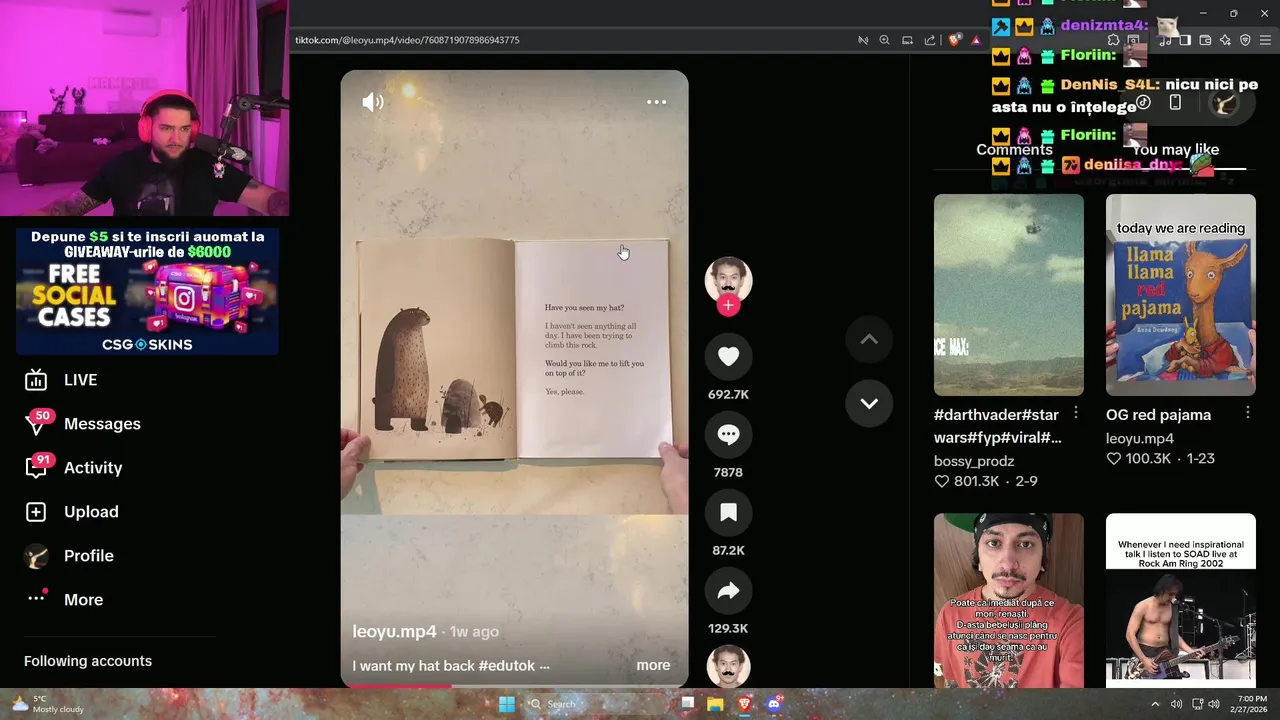Open options for the #darthvader video card

pos(1076,413)
